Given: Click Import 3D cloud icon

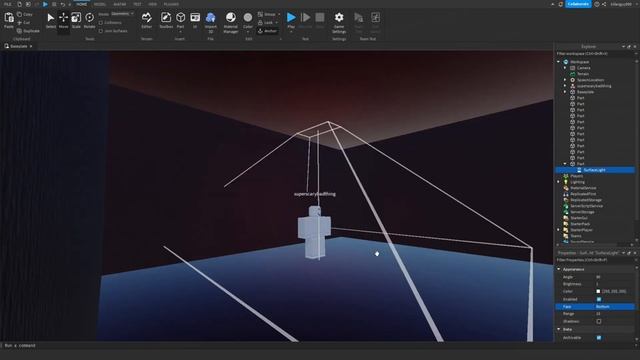Looking at the screenshot, I should click(x=211, y=17).
